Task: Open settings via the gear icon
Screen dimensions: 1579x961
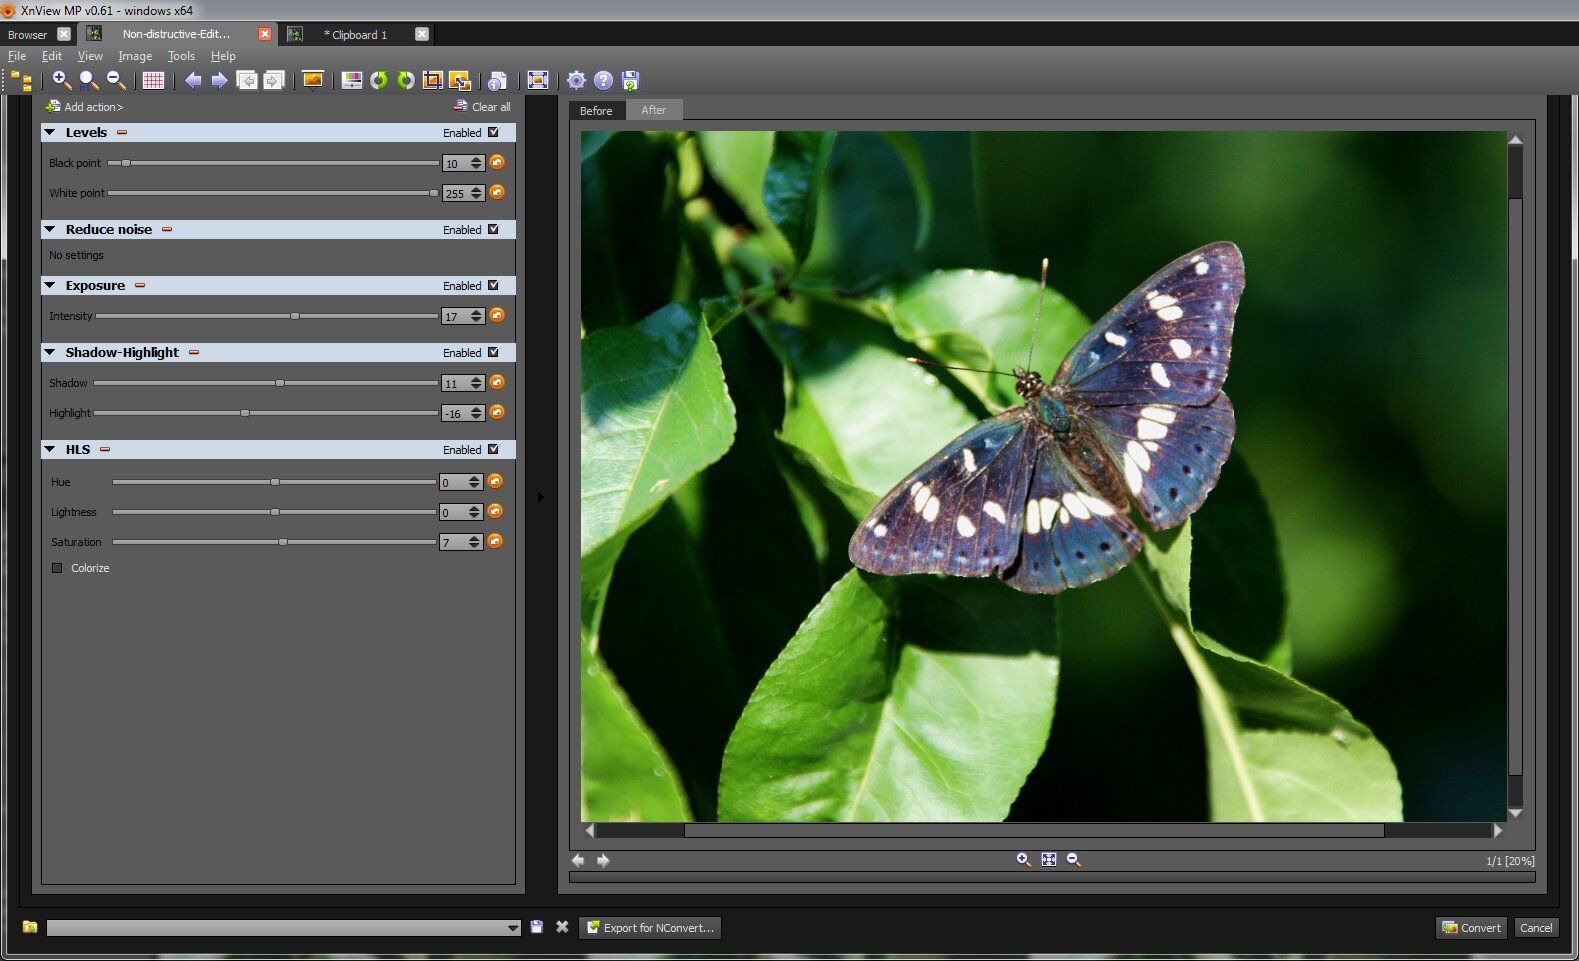Action: [577, 80]
